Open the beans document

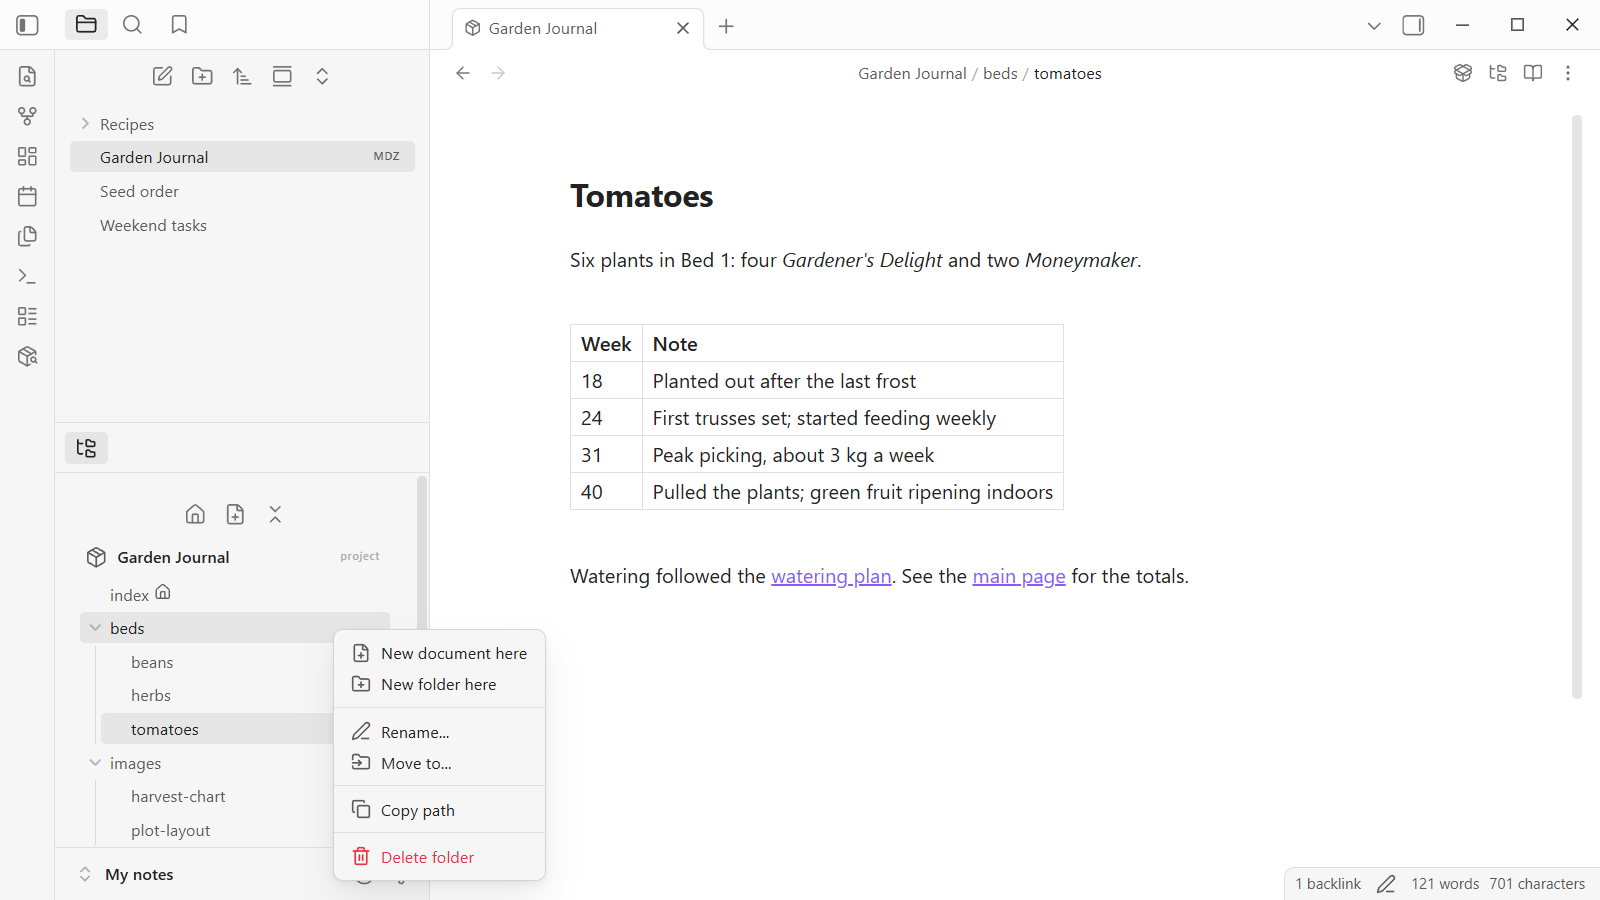[152, 662]
